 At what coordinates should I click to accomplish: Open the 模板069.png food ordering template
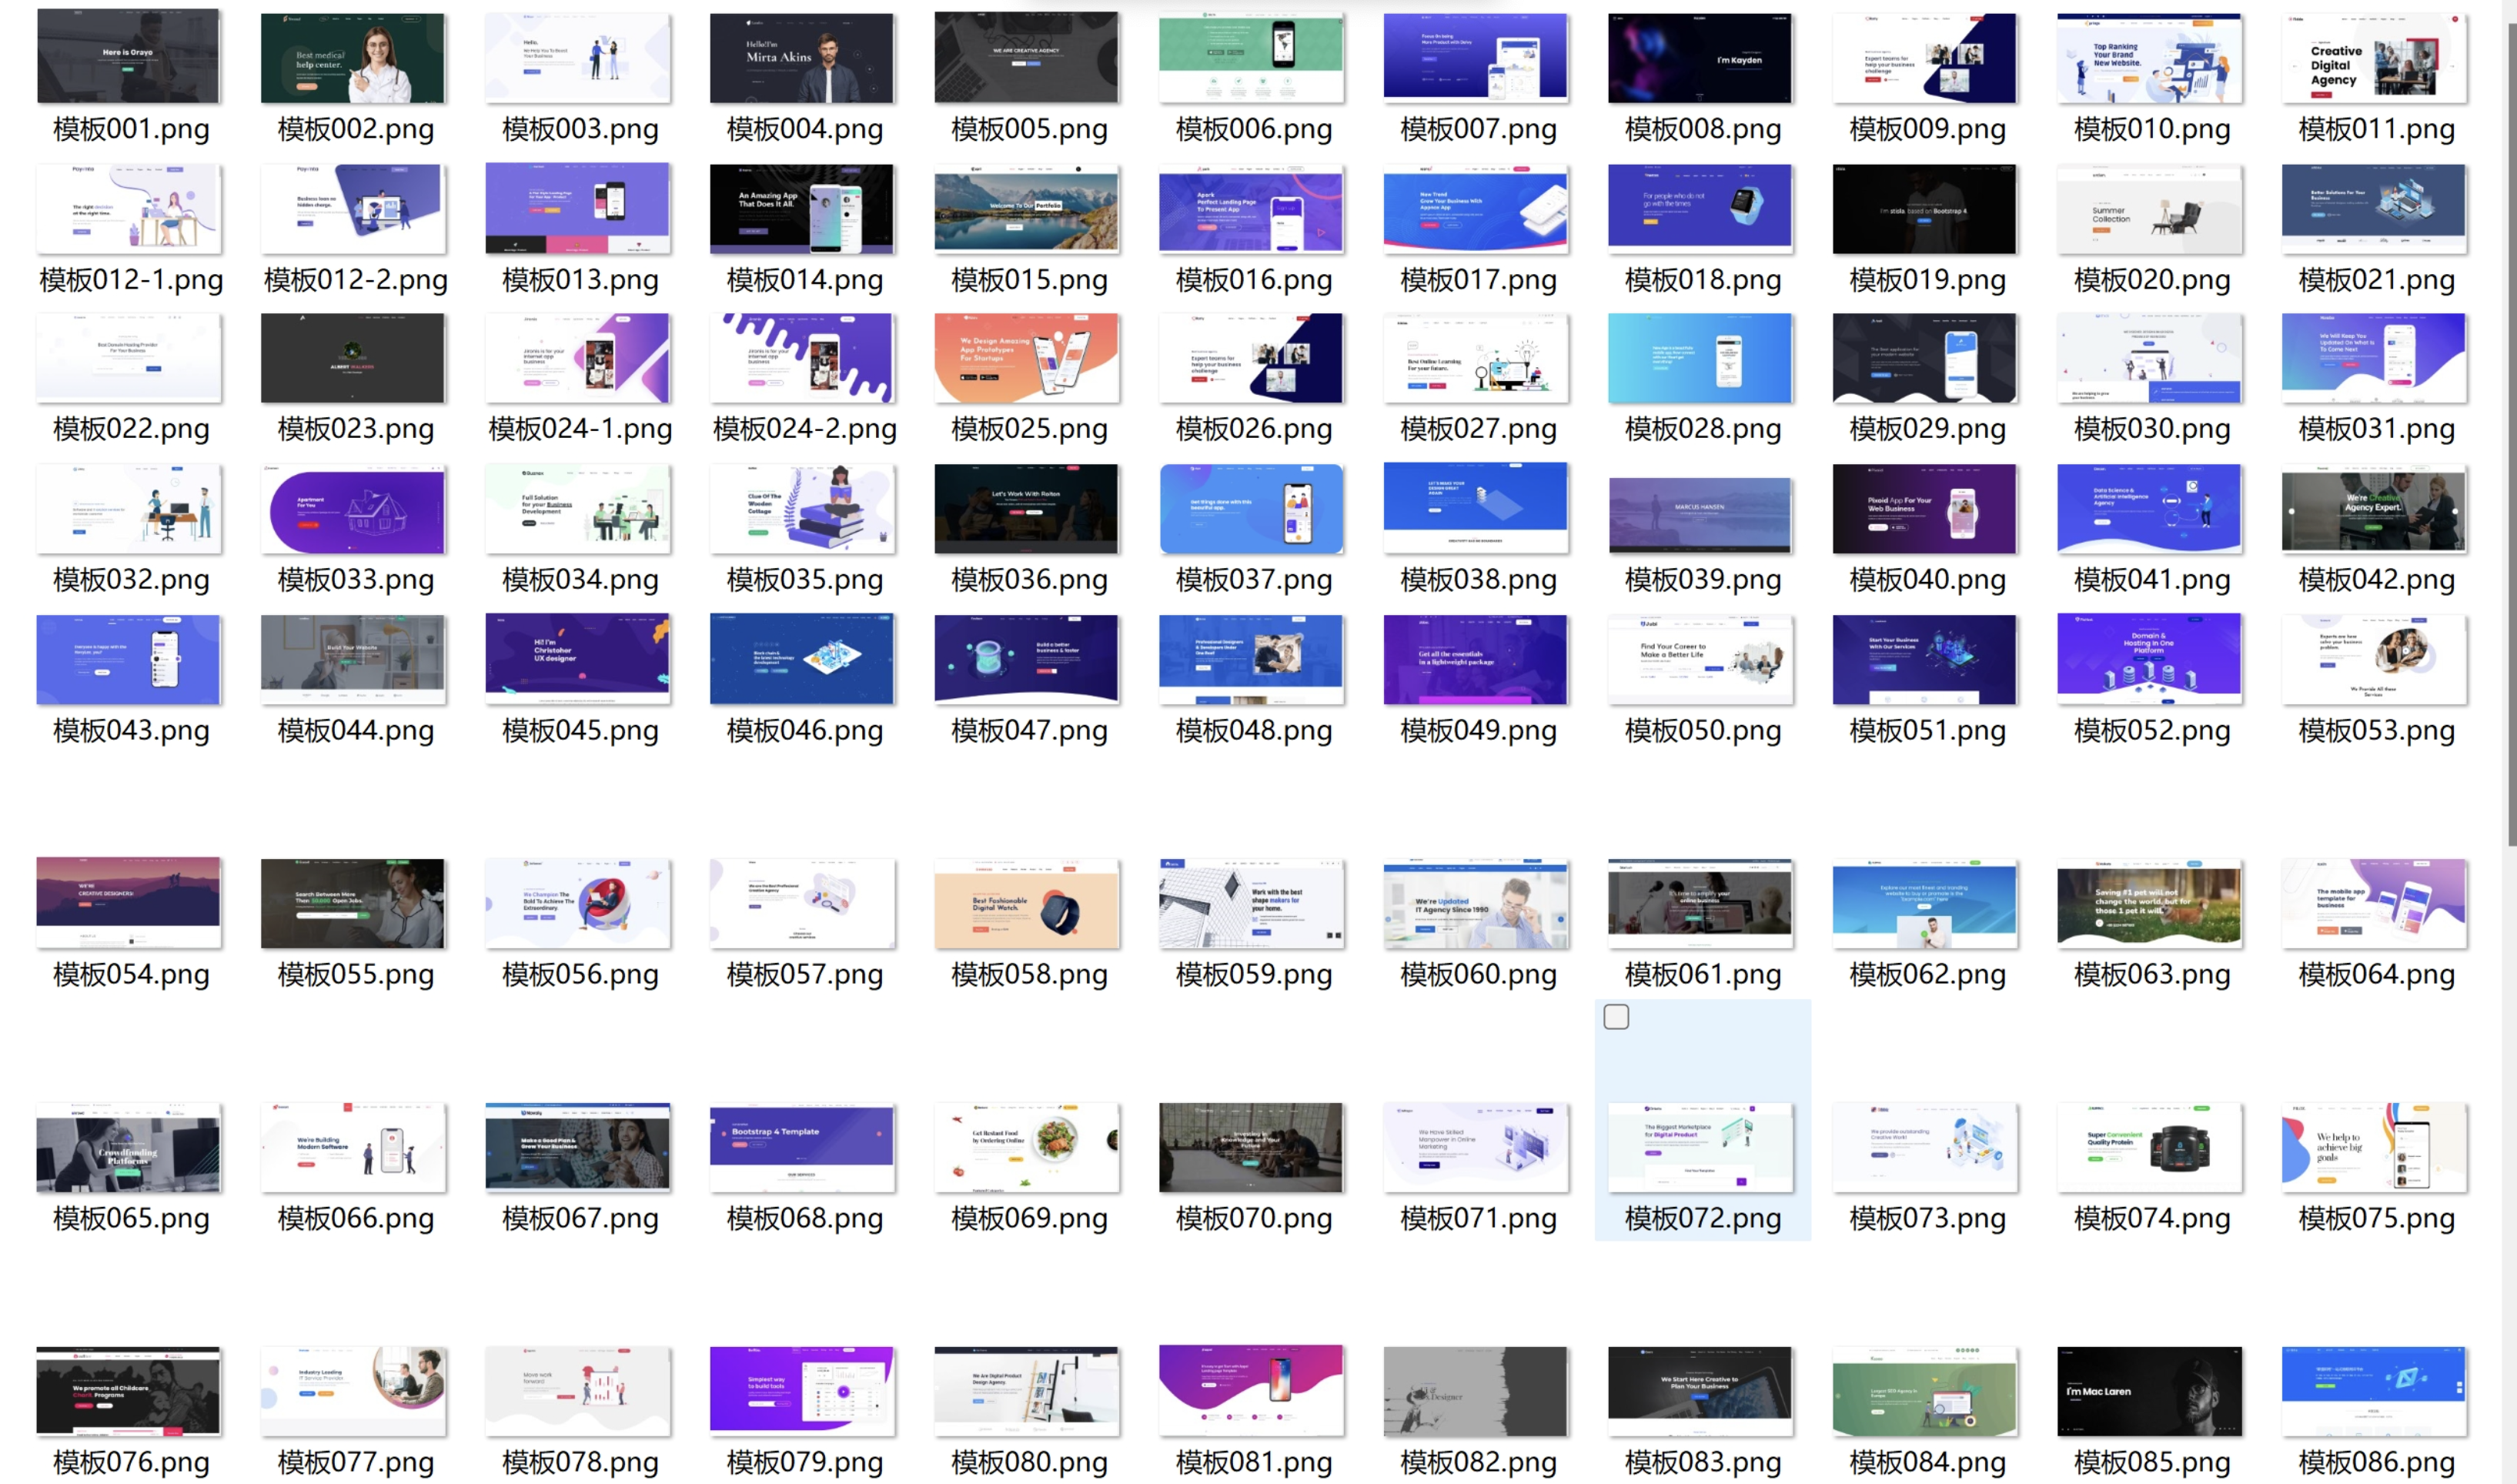(x=1027, y=1148)
